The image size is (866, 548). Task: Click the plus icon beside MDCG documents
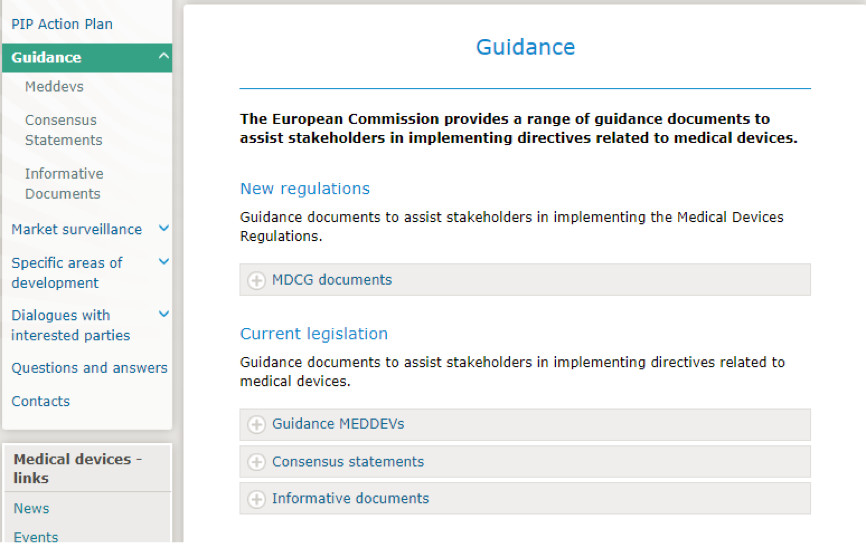click(256, 281)
